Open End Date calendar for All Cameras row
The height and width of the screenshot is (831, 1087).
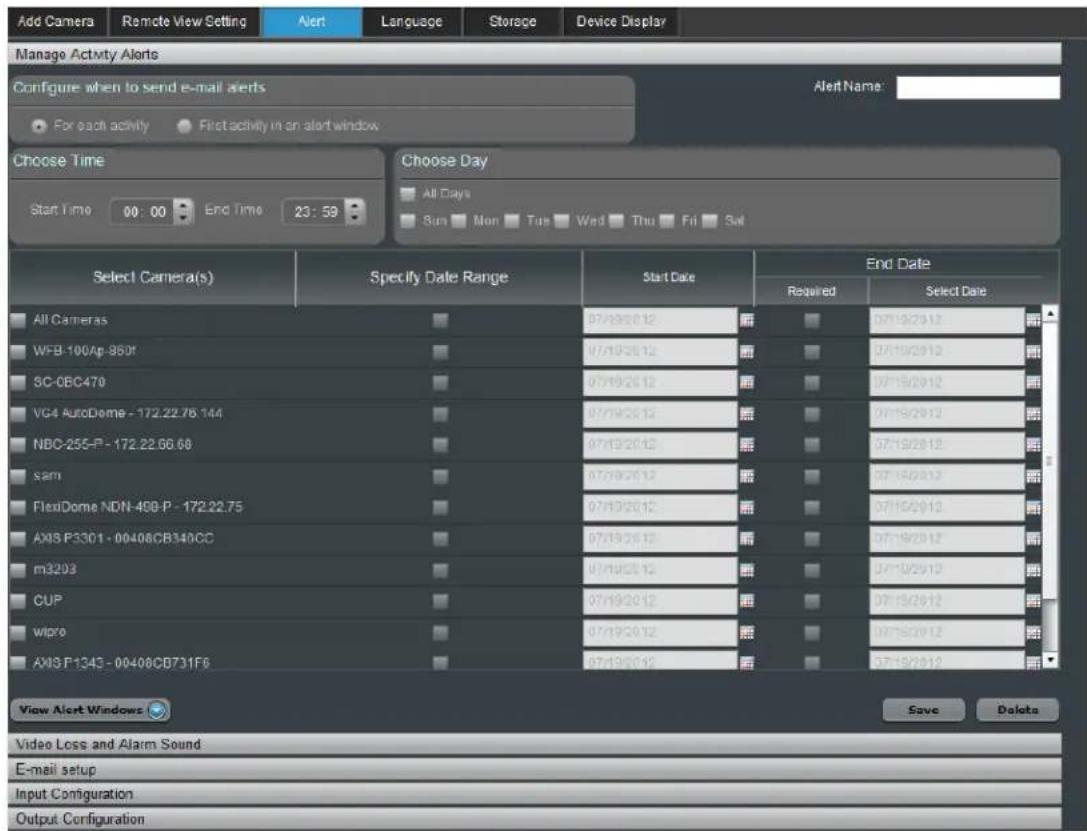click(x=1033, y=320)
